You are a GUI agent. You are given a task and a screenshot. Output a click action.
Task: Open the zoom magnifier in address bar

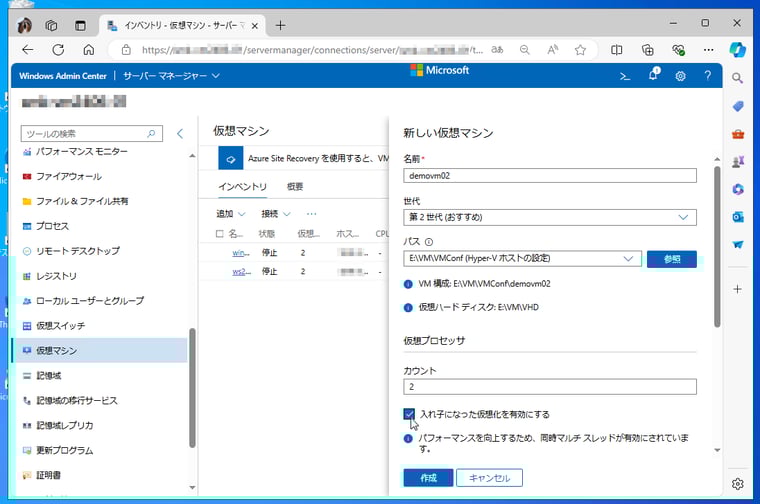coord(524,49)
